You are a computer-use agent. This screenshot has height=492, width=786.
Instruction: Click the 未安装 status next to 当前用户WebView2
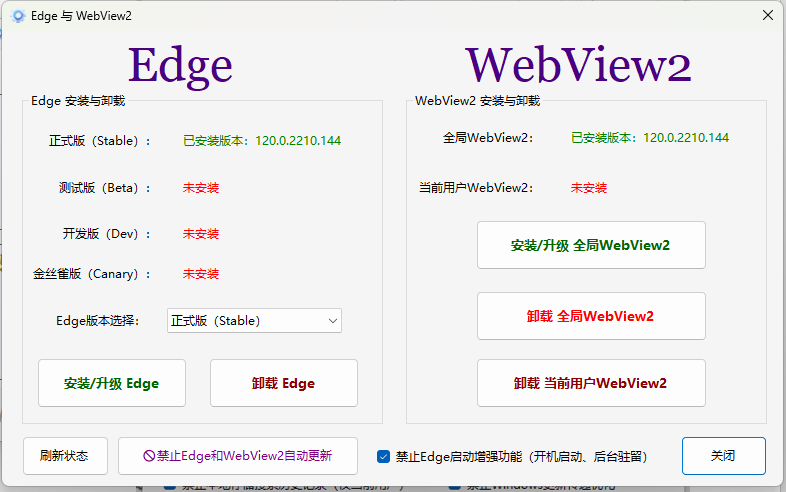tap(589, 188)
